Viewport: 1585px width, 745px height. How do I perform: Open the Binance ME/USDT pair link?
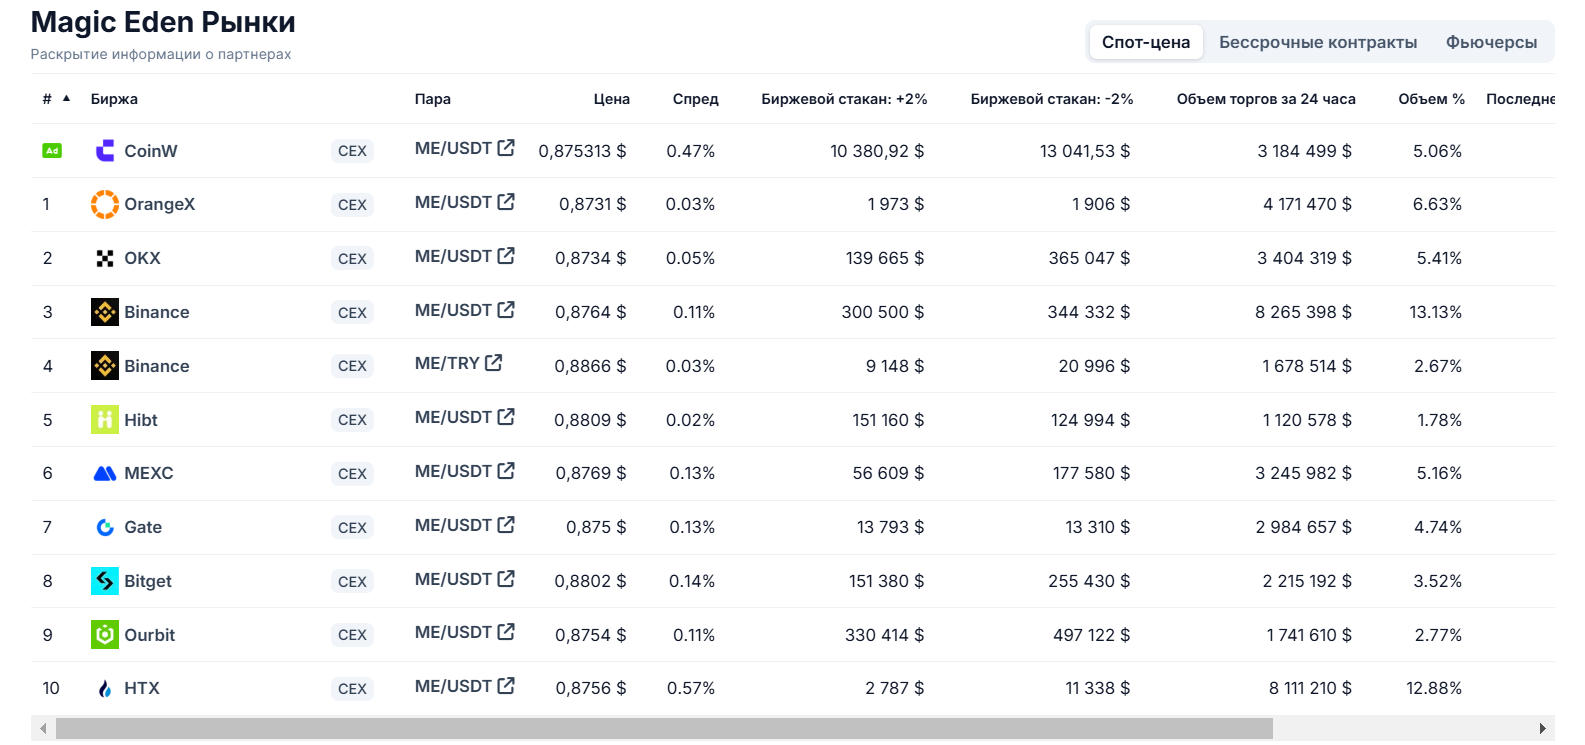coord(453,310)
